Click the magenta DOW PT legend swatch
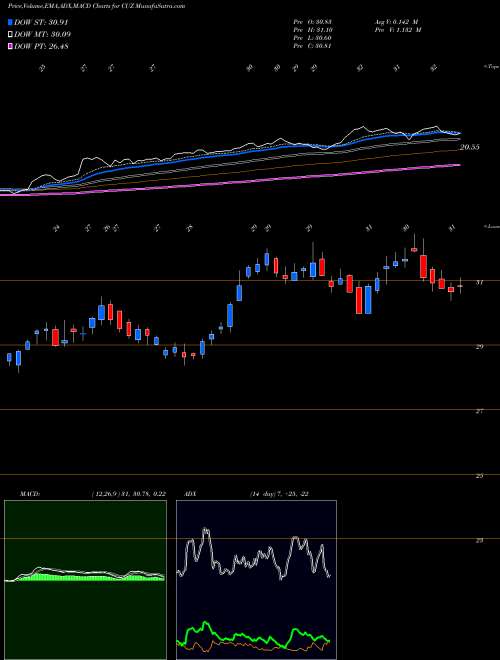The height and width of the screenshot is (660, 500). 11,46
